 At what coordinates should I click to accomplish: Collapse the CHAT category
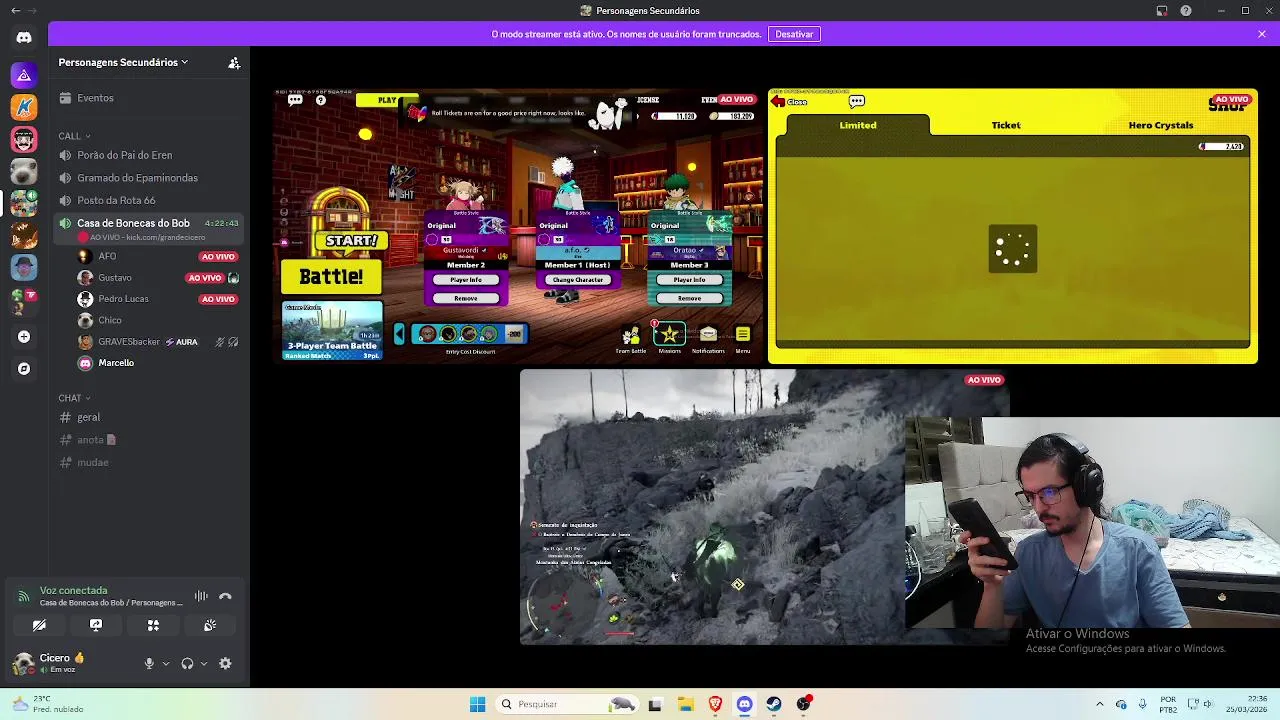click(74, 398)
